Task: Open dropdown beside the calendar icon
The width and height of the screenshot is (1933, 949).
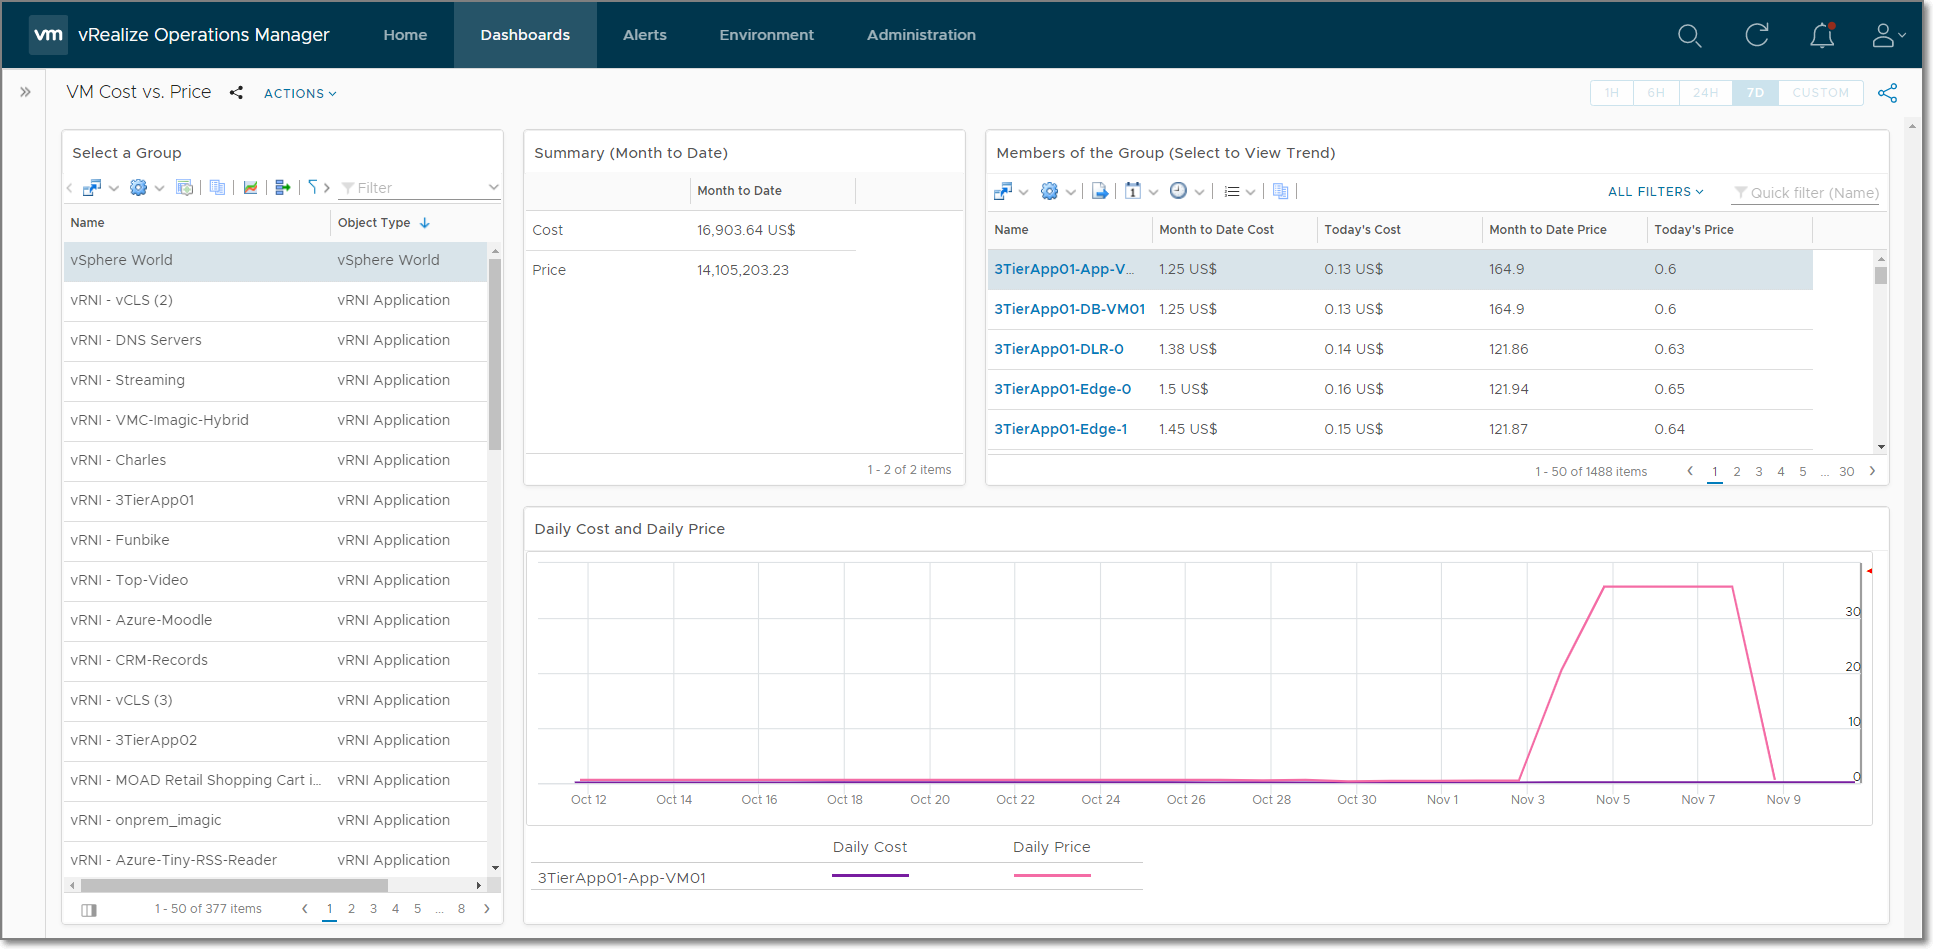Action: click(x=1153, y=192)
